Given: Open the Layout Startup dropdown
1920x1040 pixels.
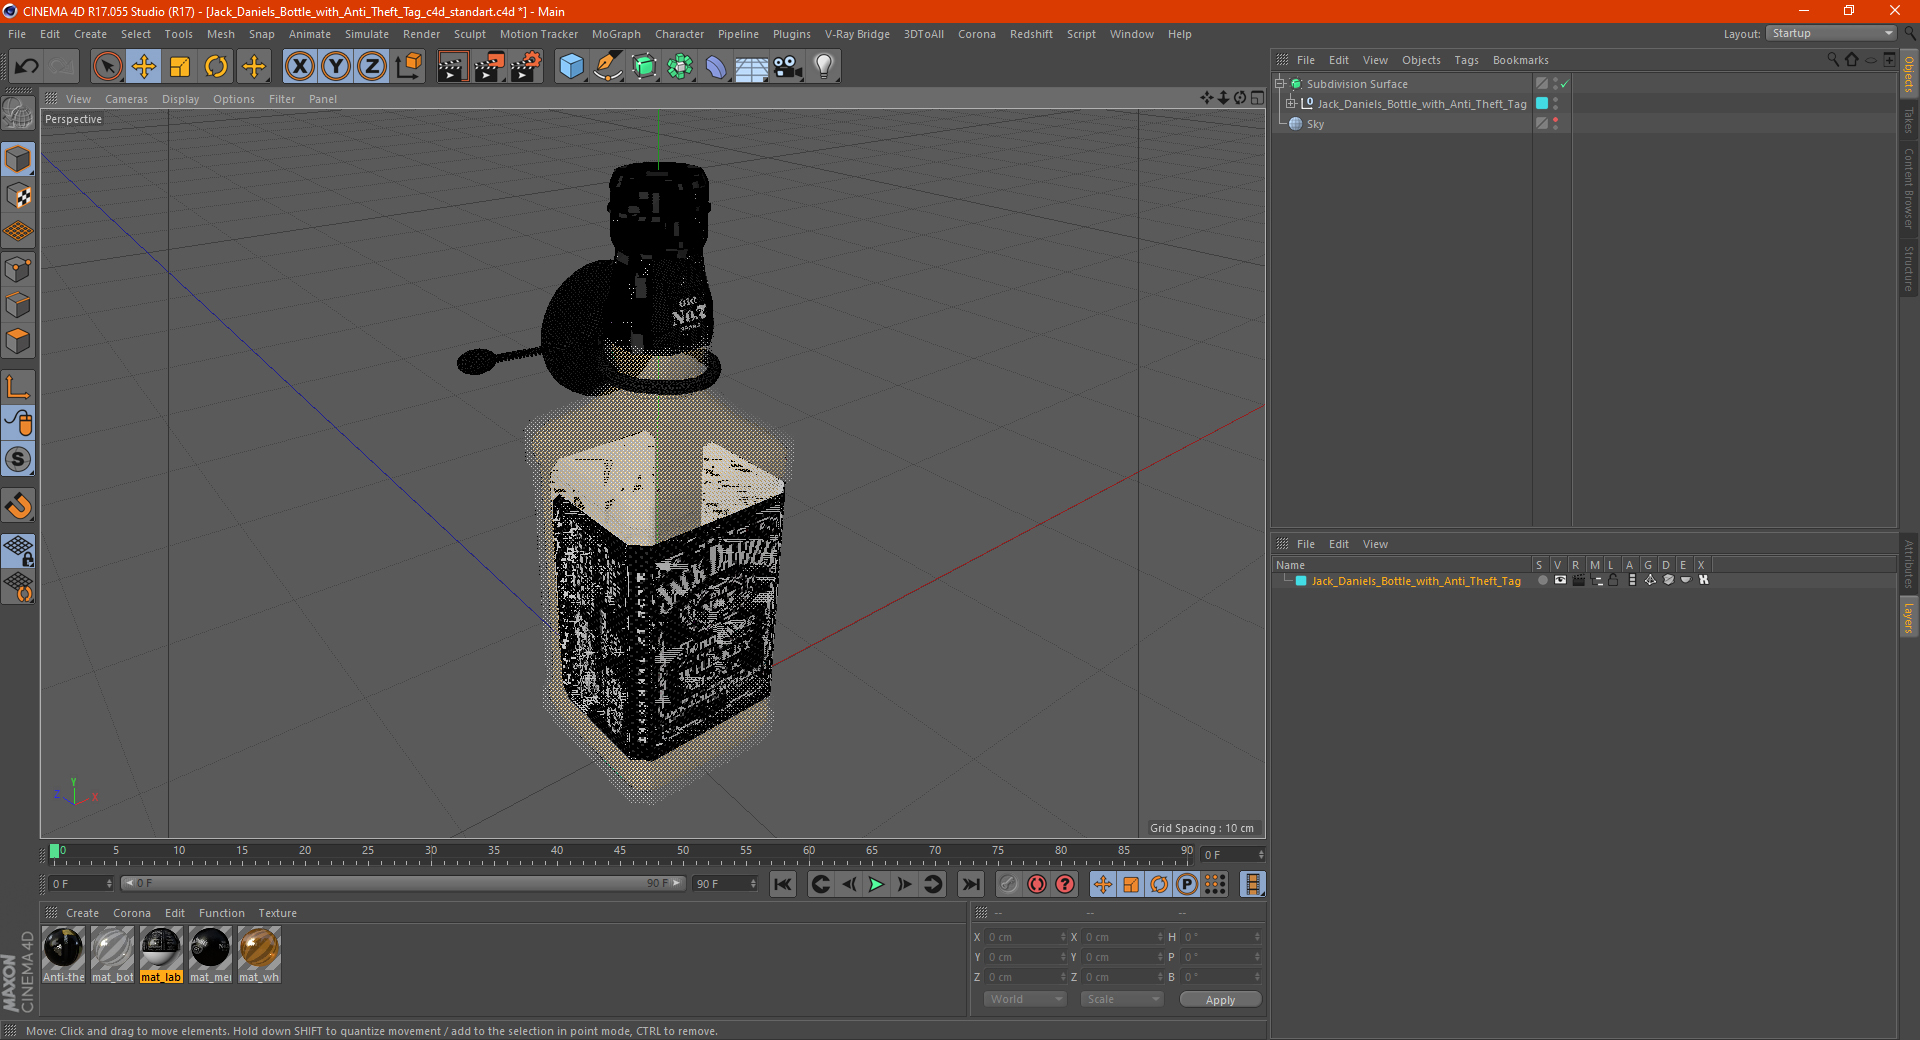Looking at the screenshot, I should (1831, 33).
